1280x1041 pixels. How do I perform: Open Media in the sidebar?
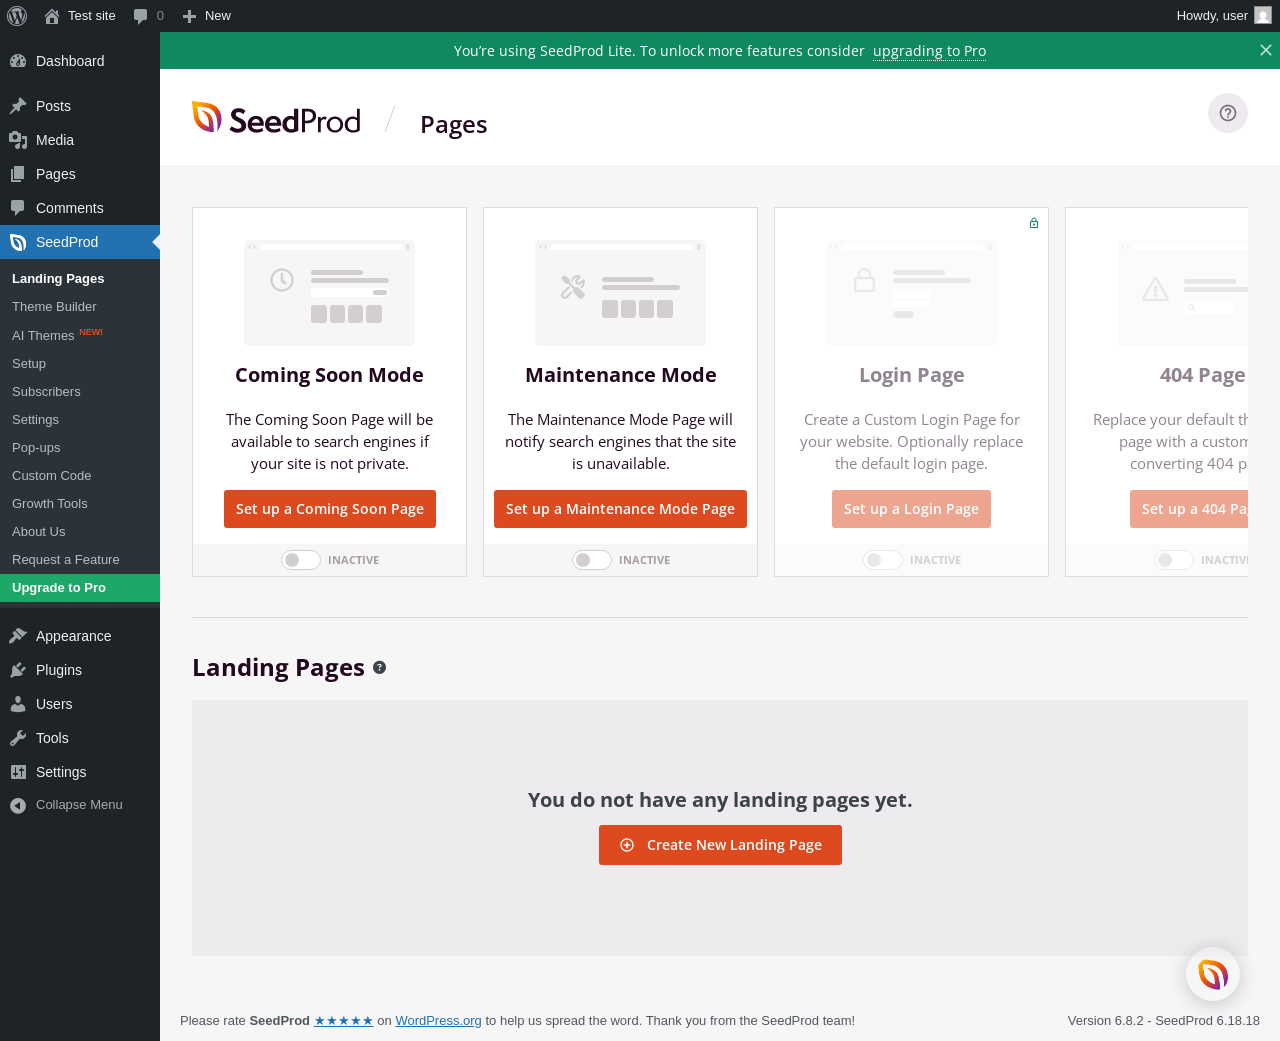coord(80,140)
